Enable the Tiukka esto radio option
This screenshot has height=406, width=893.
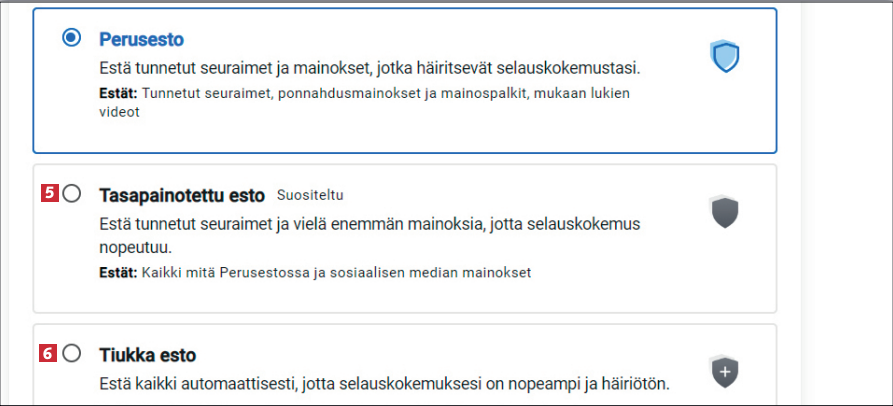click(71, 353)
